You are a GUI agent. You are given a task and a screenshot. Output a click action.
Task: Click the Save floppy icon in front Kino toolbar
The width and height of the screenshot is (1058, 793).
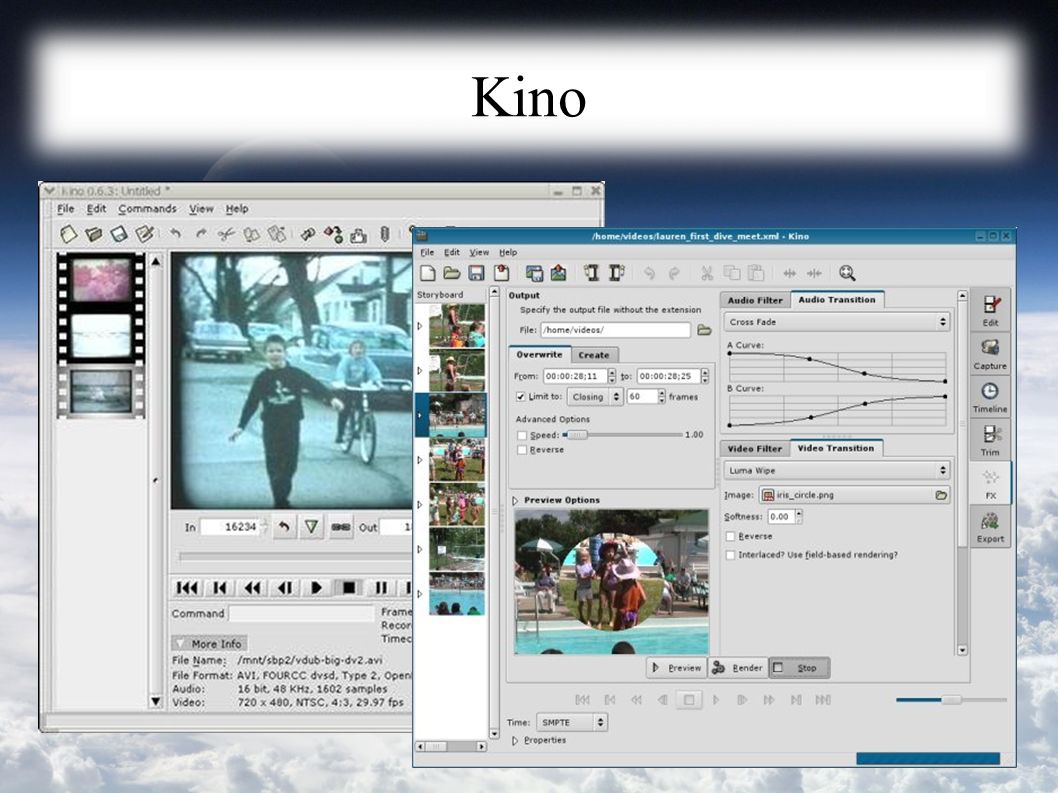(476, 273)
